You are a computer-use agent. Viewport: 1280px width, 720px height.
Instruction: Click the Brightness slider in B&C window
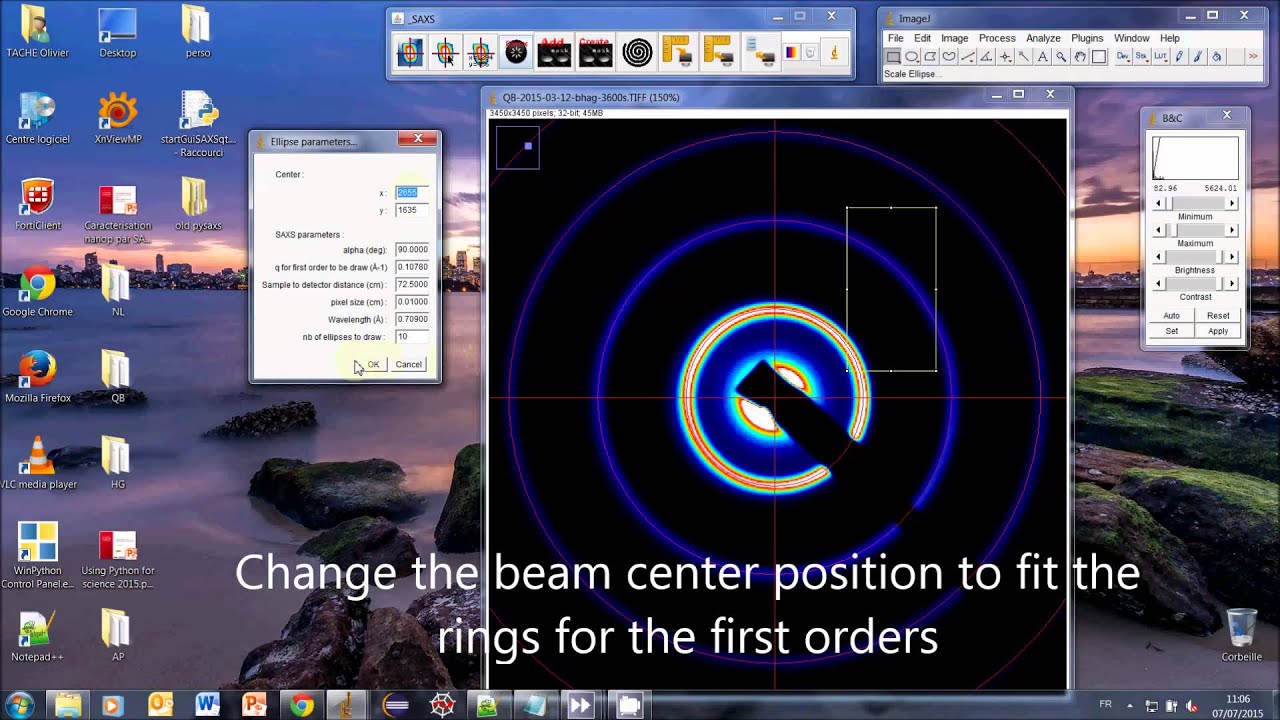1195,257
